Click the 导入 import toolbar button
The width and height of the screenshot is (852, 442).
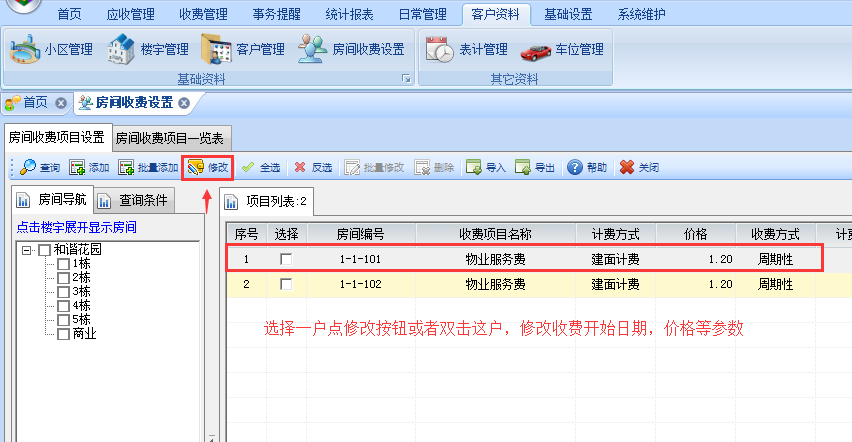pyautogui.click(x=486, y=167)
